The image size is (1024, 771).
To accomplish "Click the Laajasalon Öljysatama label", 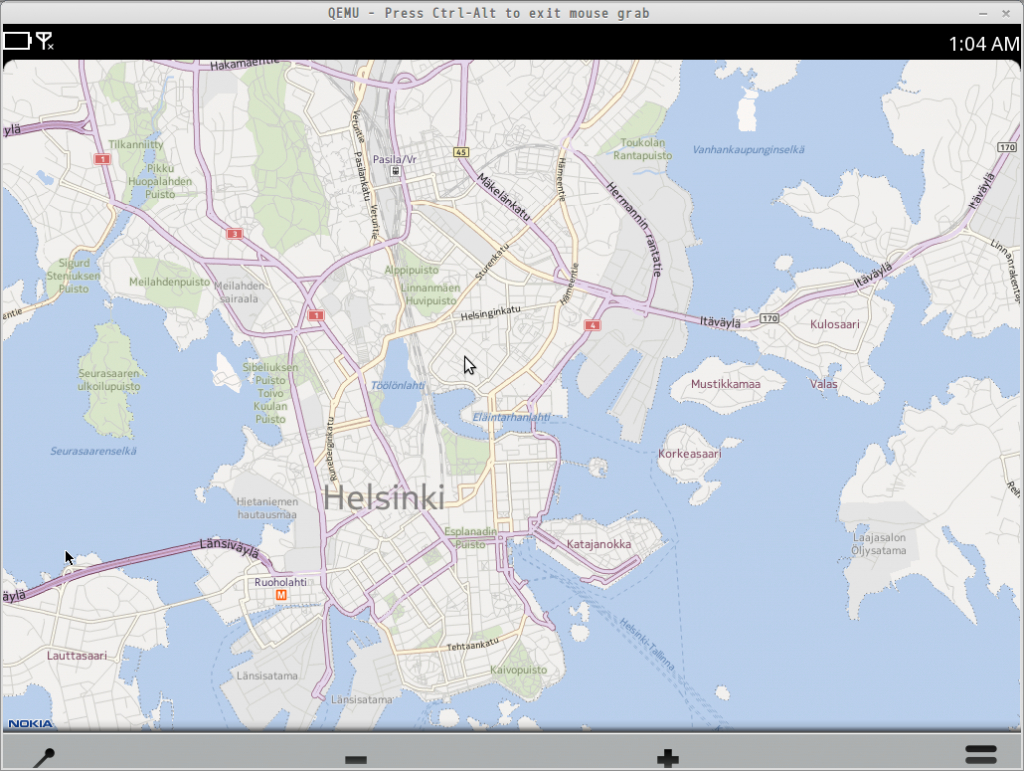I will click(x=879, y=544).
